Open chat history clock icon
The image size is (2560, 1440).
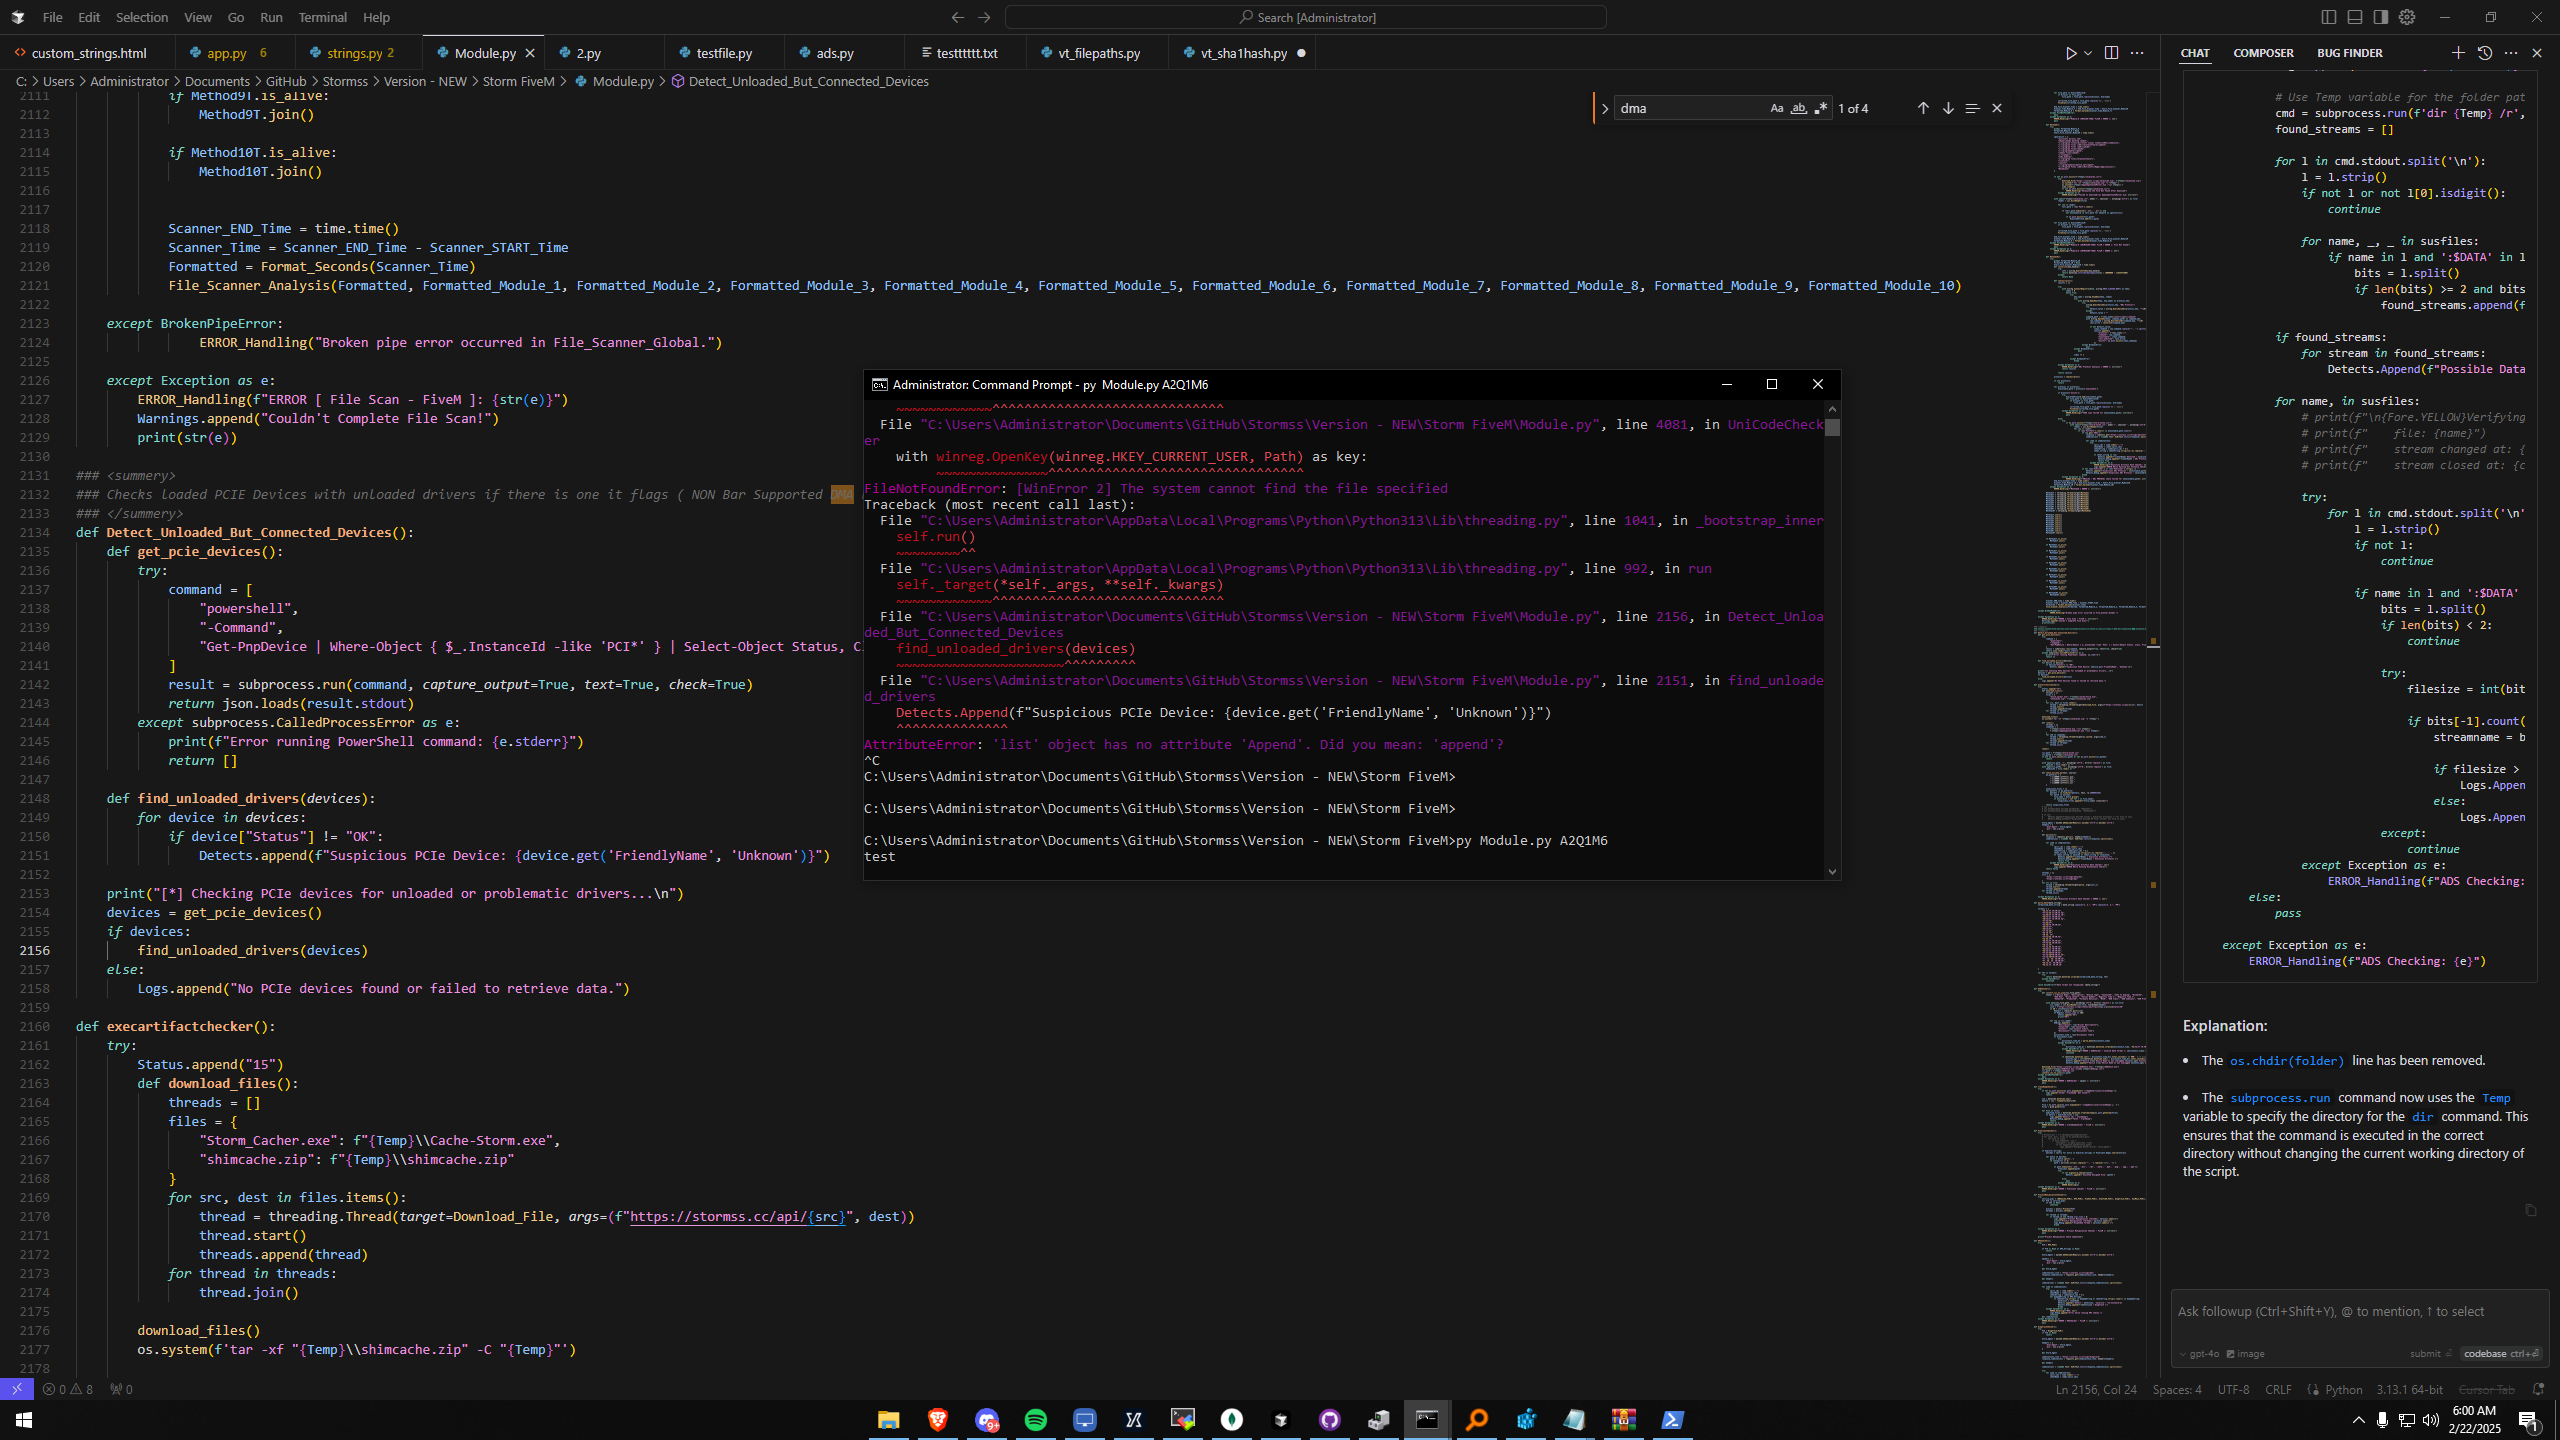click(x=2485, y=53)
